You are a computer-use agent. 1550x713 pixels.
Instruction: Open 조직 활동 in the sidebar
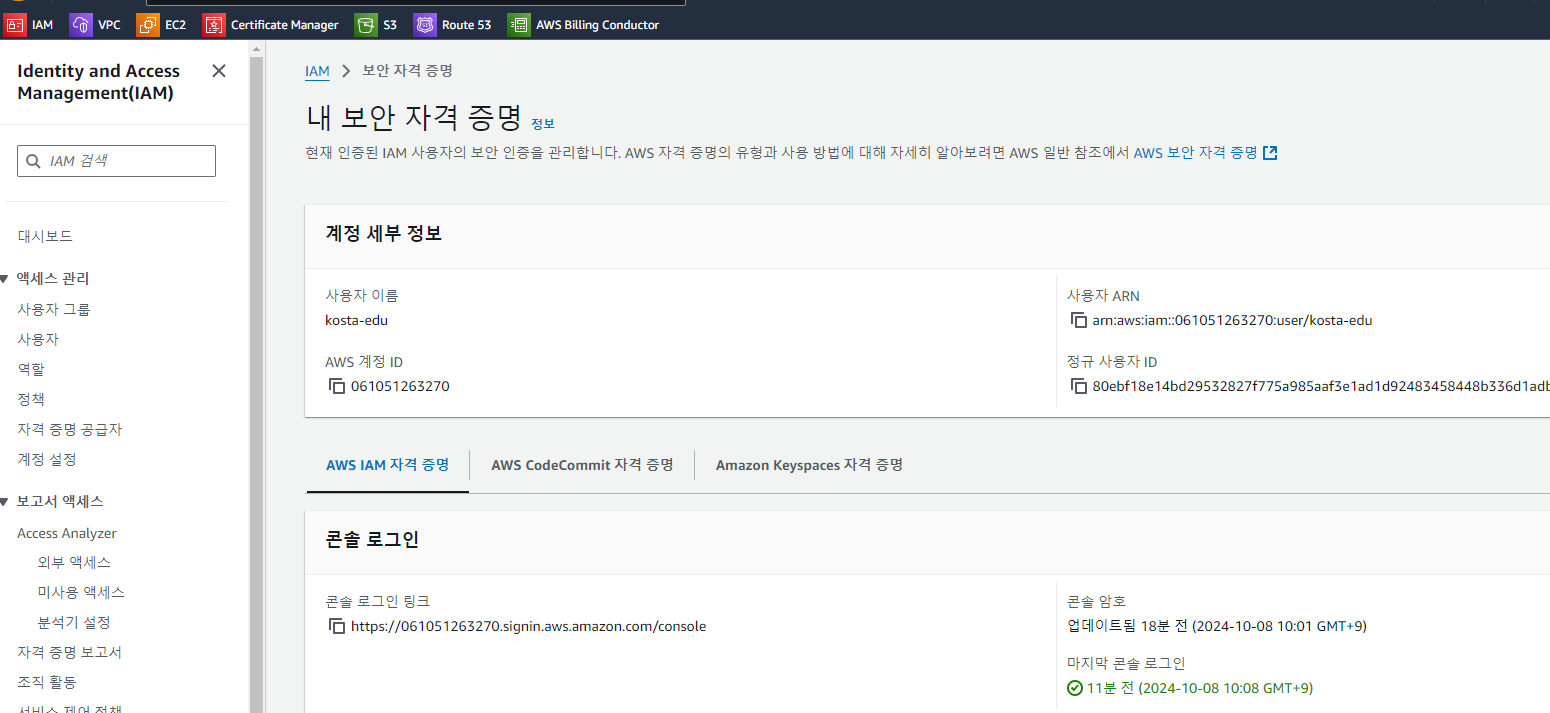click(47, 682)
